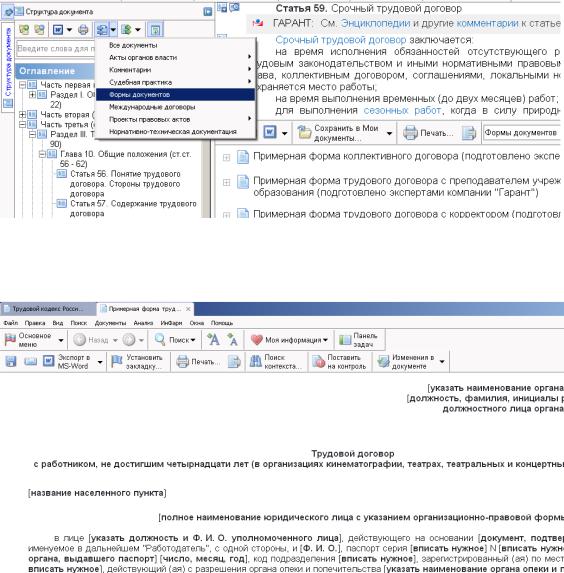The height and width of the screenshot is (573, 564).
Task: Collapse Часть первая tree node
Action: click(x=22, y=85)
